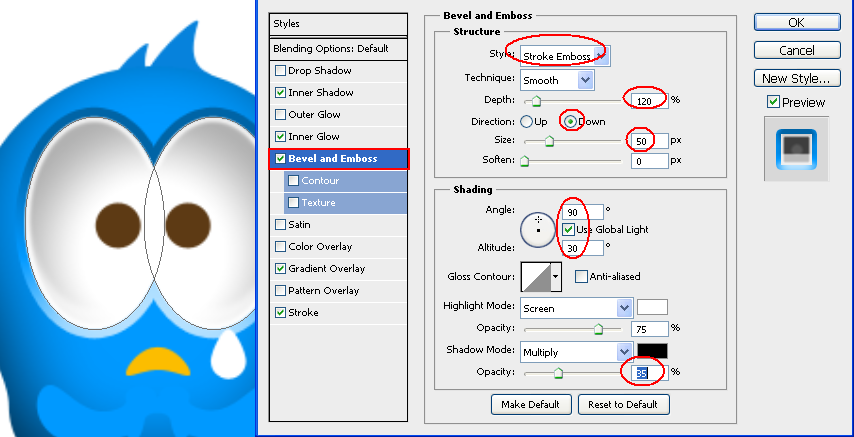Click the Soften value input field
The height and width of the screenshot is (437, 854).
pos(649,161)
